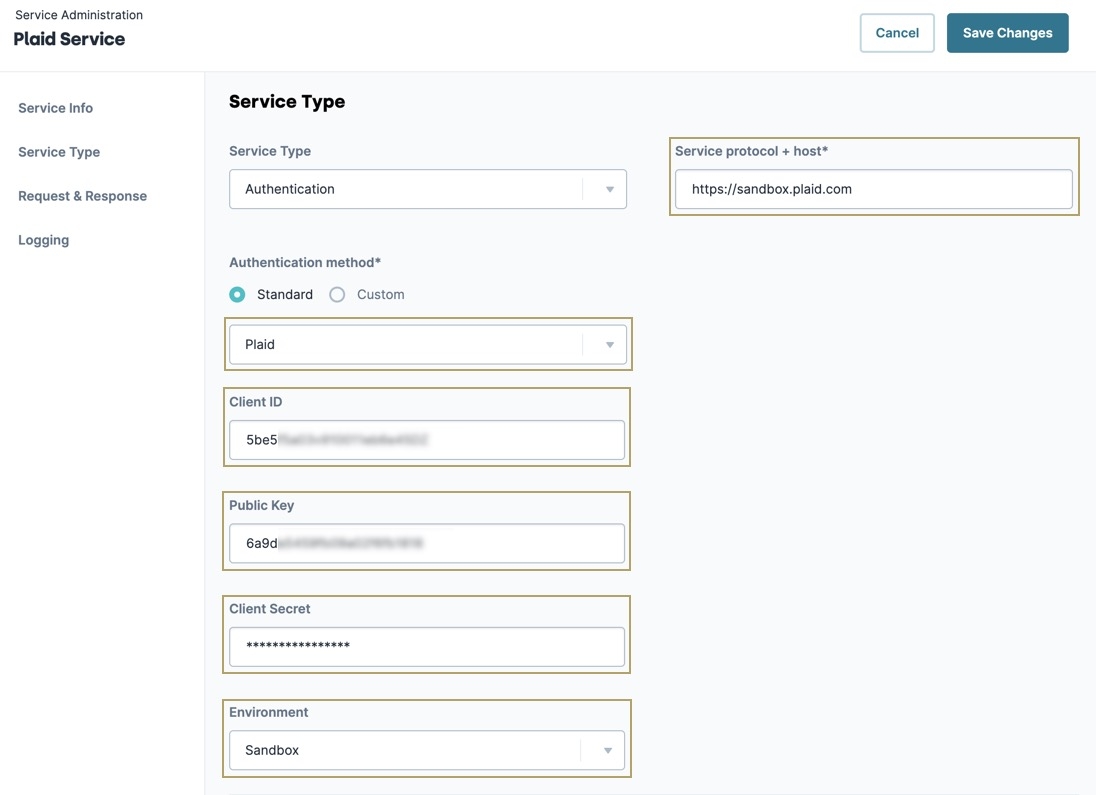
Task: Click the Save Changes button
Action: click(1007, 33)
